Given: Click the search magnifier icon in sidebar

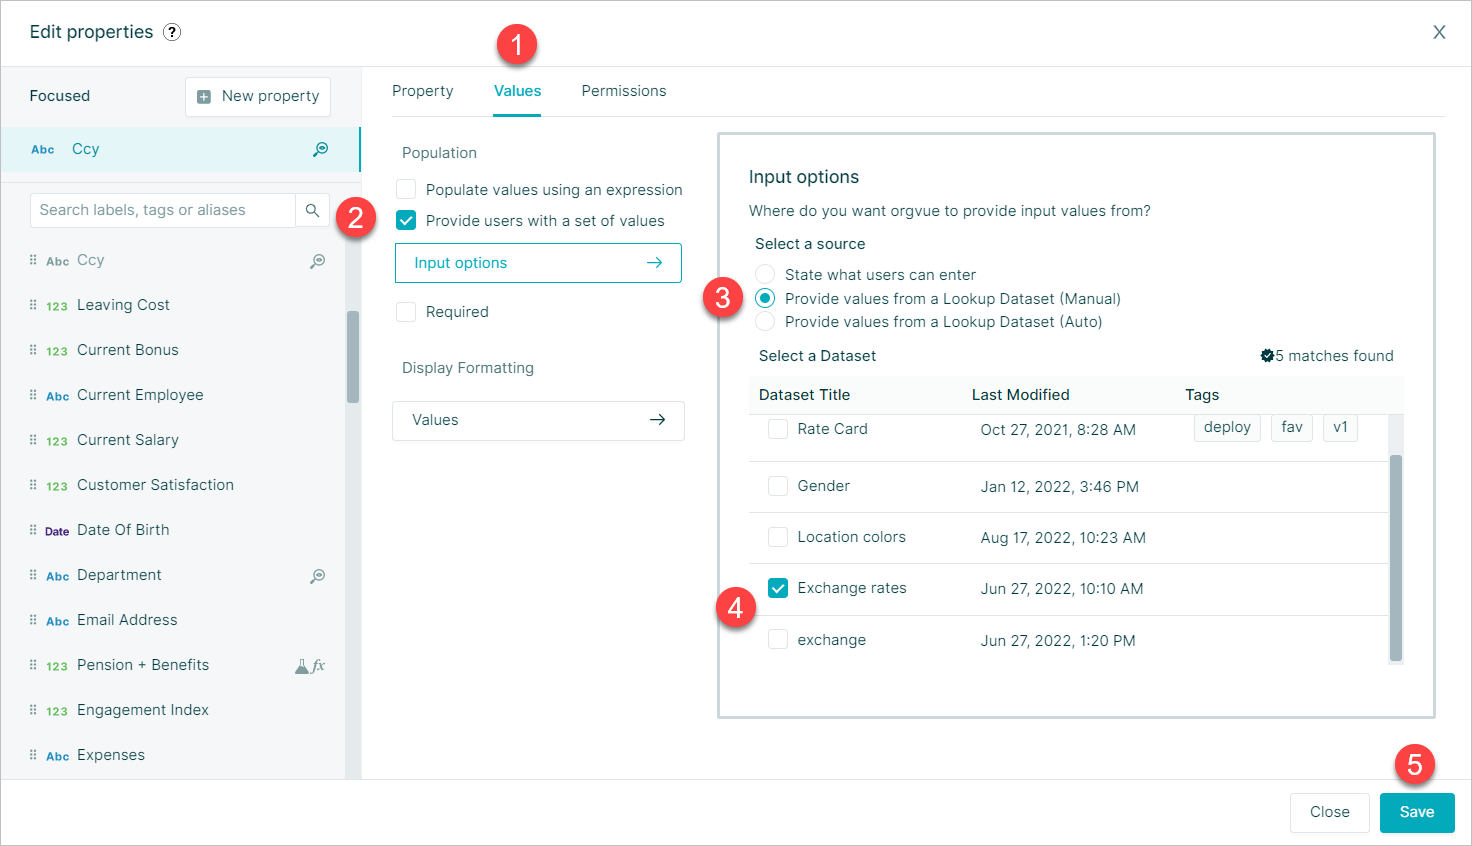Looking at the screenshot, I should (x=313, y=210).
